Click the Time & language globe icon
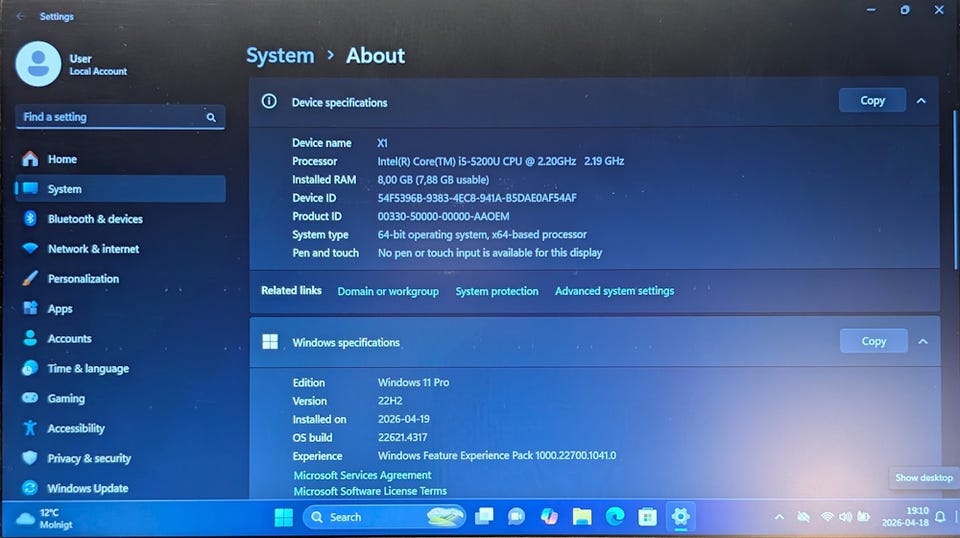Screen dimensions: 960x538 click(29, 368)
